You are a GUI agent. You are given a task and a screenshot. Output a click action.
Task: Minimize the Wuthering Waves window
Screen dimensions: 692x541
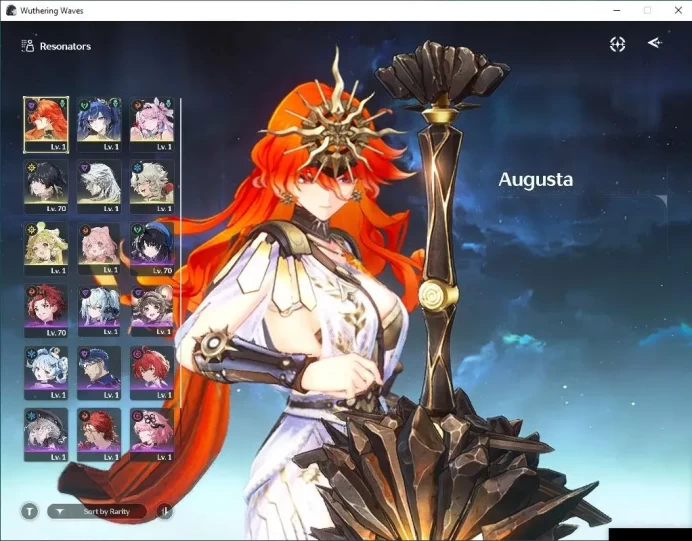(617, 11)
